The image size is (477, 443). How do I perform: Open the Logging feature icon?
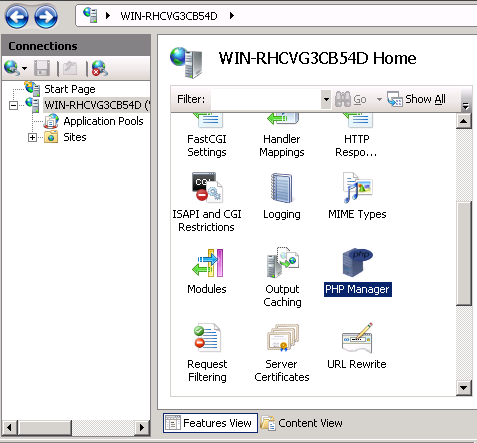[282, 188]
